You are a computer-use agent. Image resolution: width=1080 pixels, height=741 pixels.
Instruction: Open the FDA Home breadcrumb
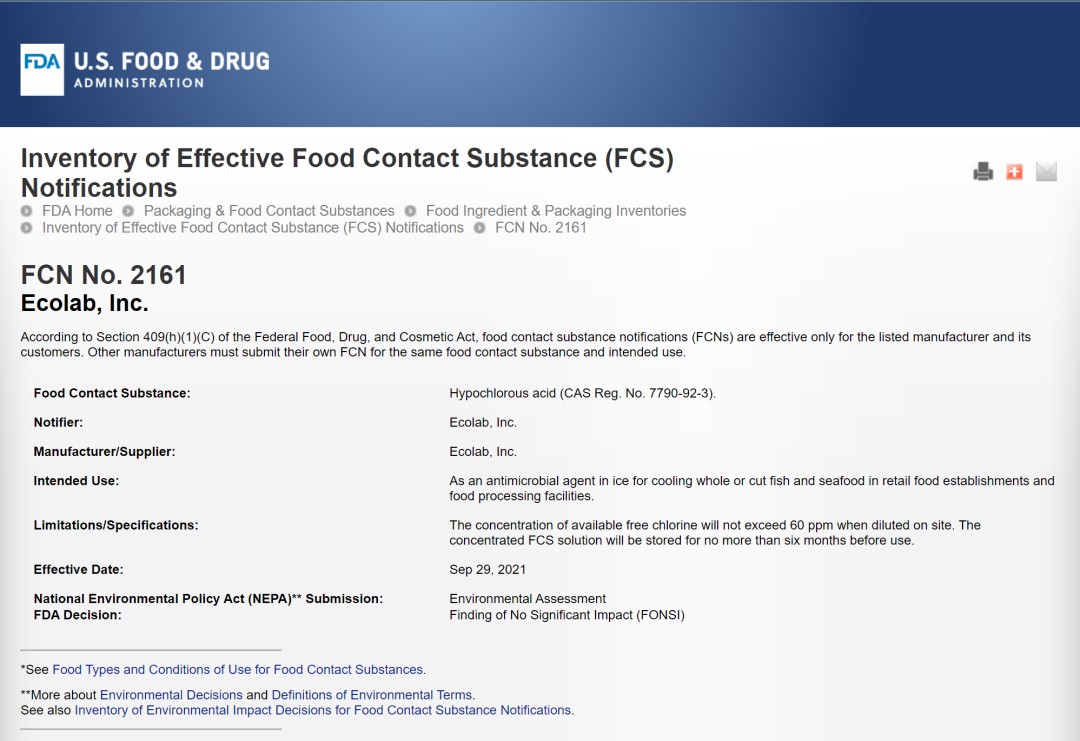click(x=77, y=211)
